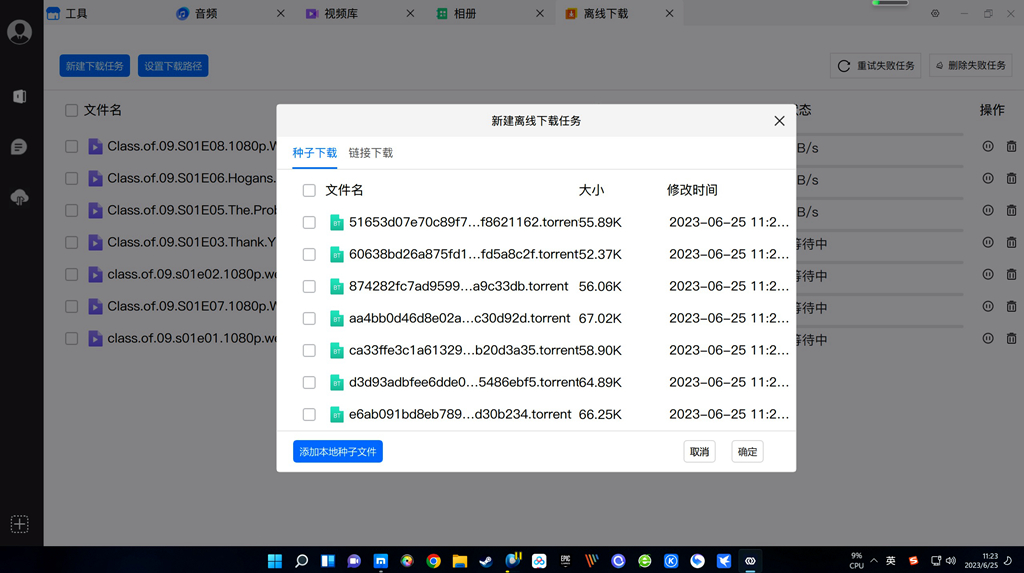Open Steam from the taskbar
This screenshot has height=573, width=1024.
486,561
